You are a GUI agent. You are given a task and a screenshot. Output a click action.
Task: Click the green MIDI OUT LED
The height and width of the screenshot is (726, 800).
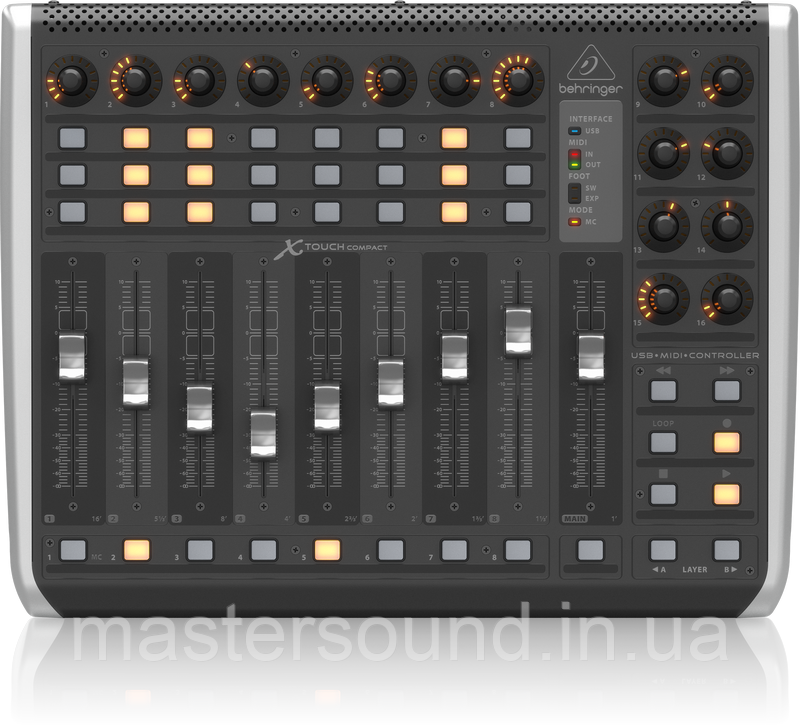575,165
